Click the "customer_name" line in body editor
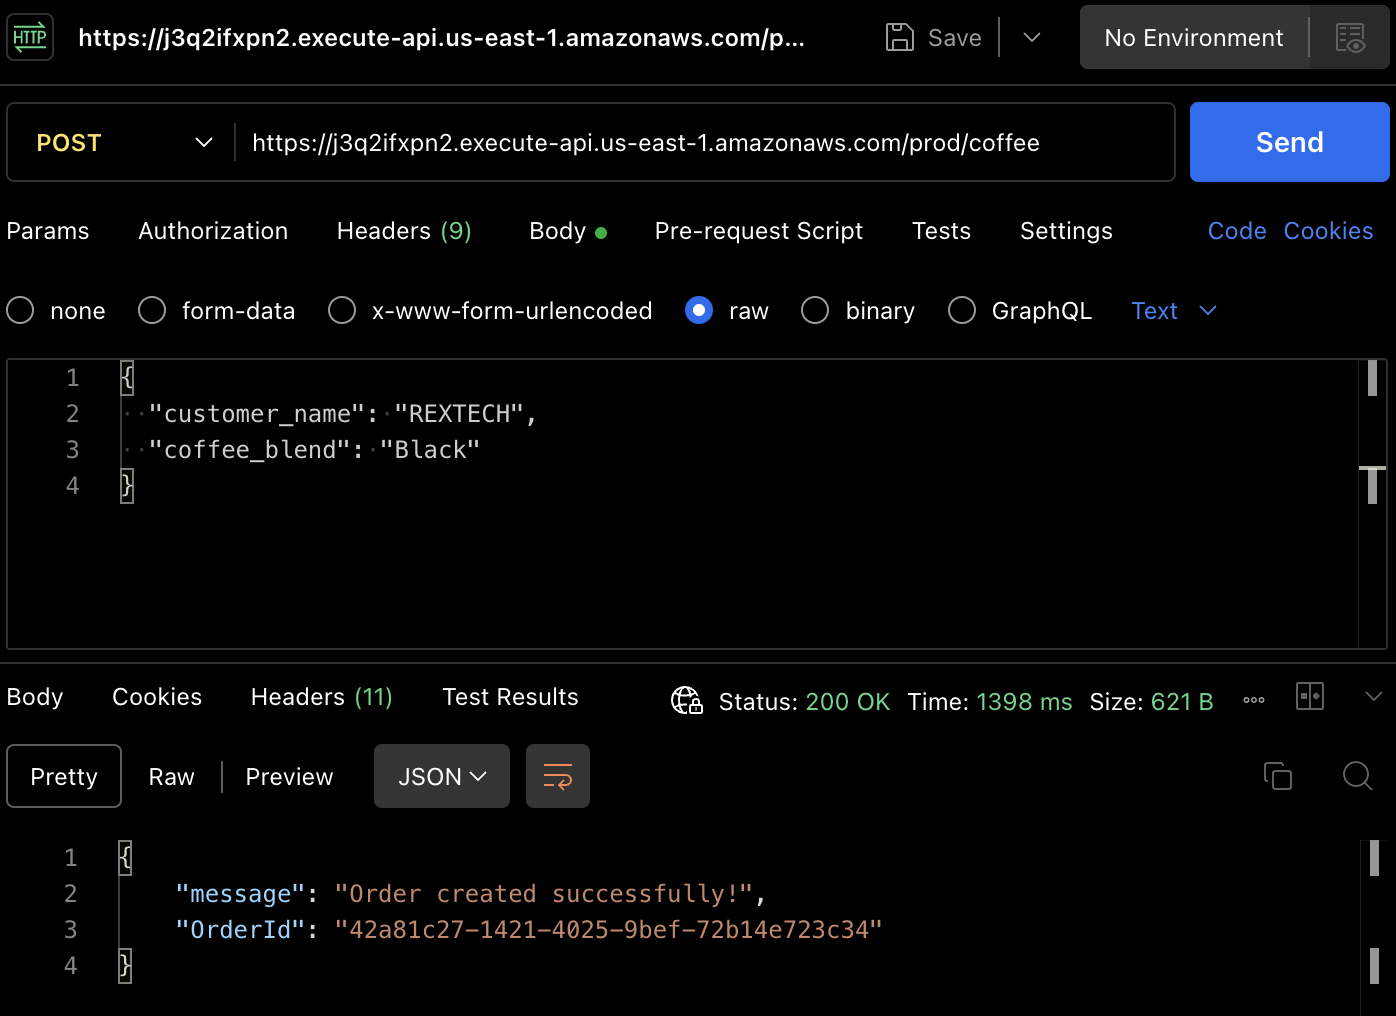The width and height of the screenshot is (1396, 1016). click(x=343, y=414)
